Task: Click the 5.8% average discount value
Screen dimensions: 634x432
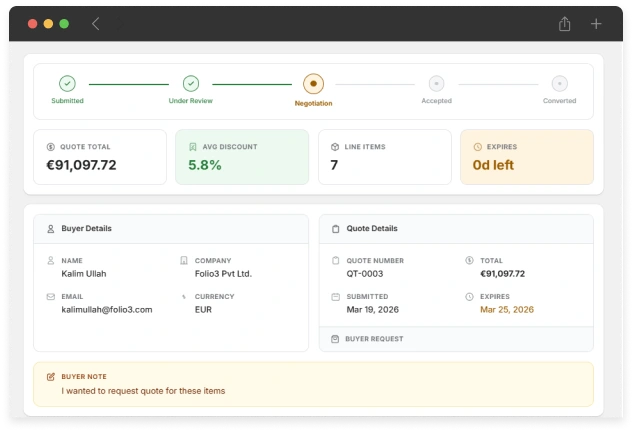Action: point(205,165)
